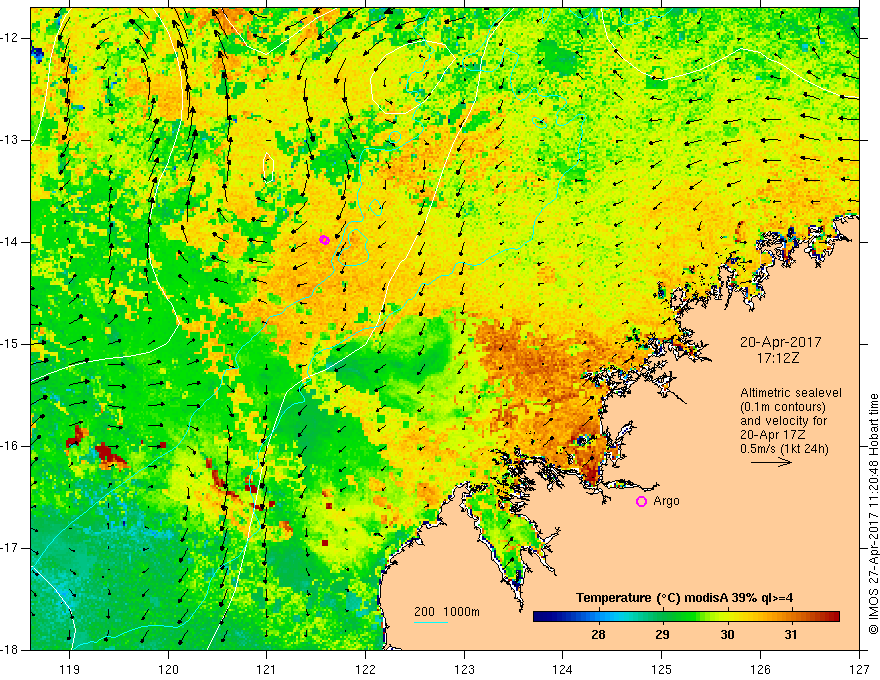
Task: Click the magenta Argo float marker on the map
Action: click(324, 240)
